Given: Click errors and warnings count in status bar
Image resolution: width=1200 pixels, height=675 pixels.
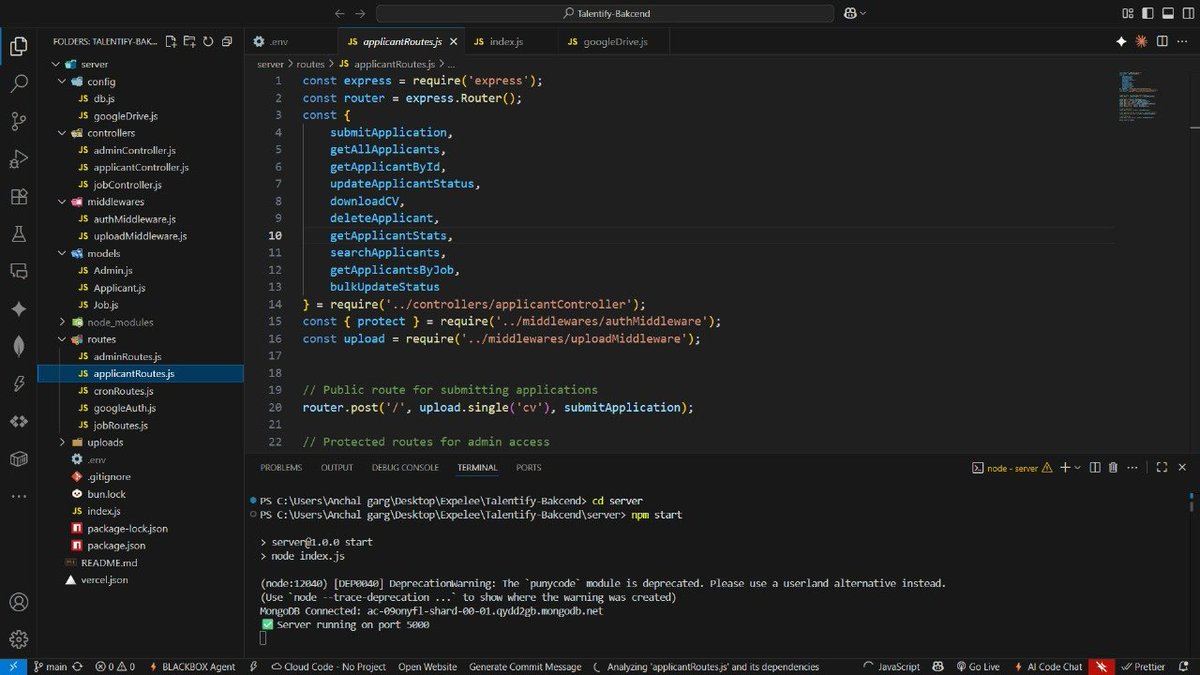Looking at the screenshot, I should point(117,666).
